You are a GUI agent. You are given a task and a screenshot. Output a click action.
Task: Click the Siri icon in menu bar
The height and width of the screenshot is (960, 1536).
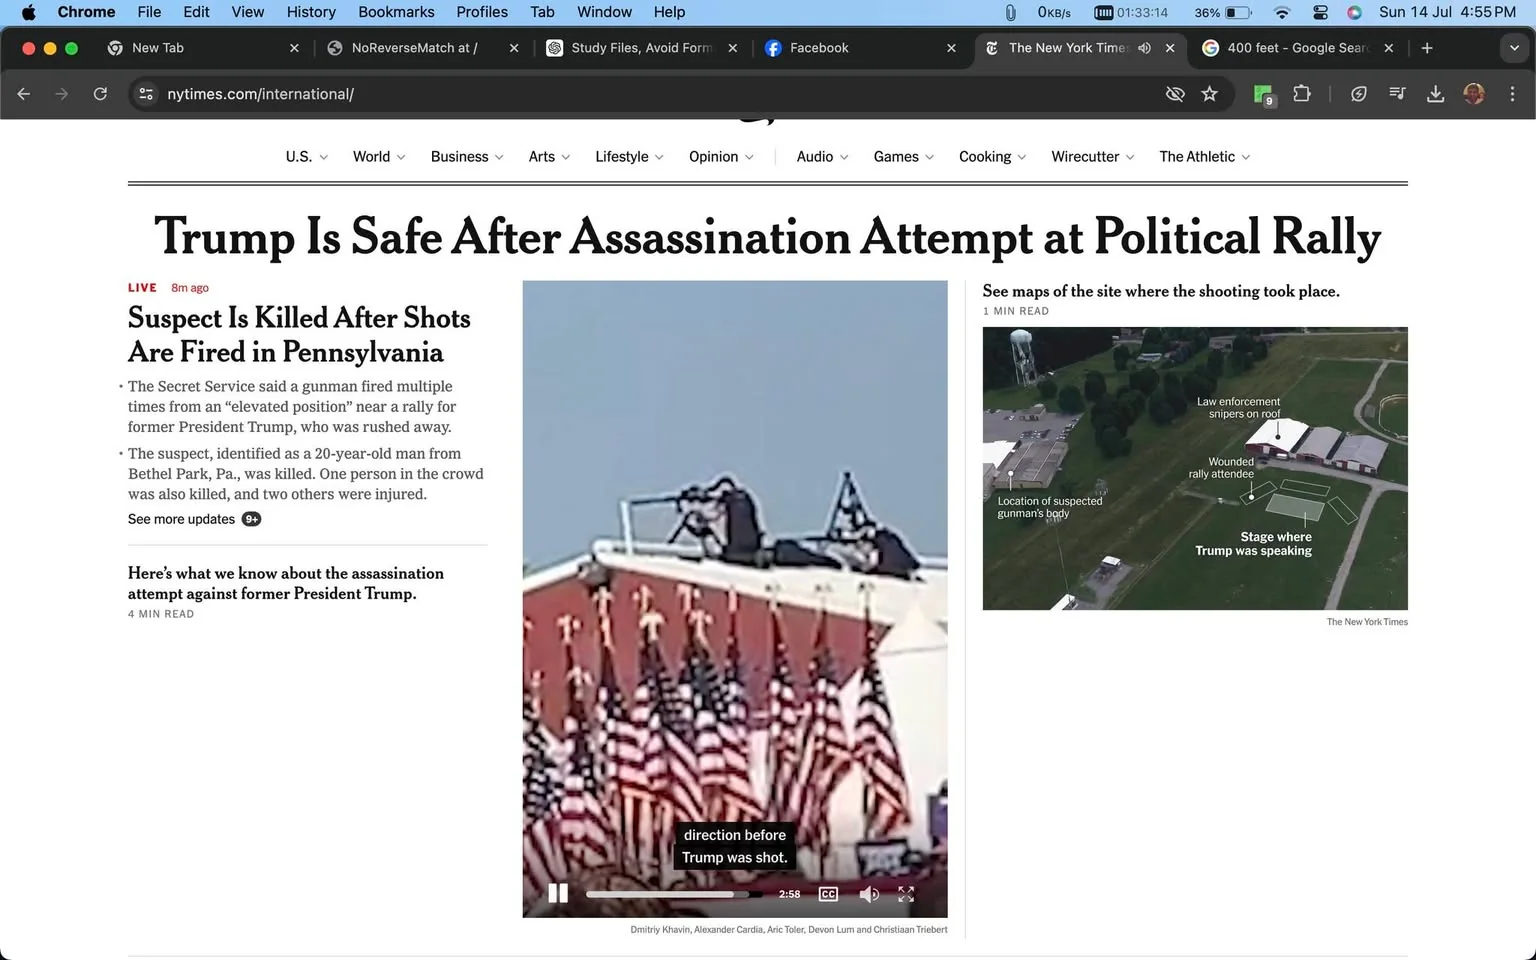(1354, 12)
